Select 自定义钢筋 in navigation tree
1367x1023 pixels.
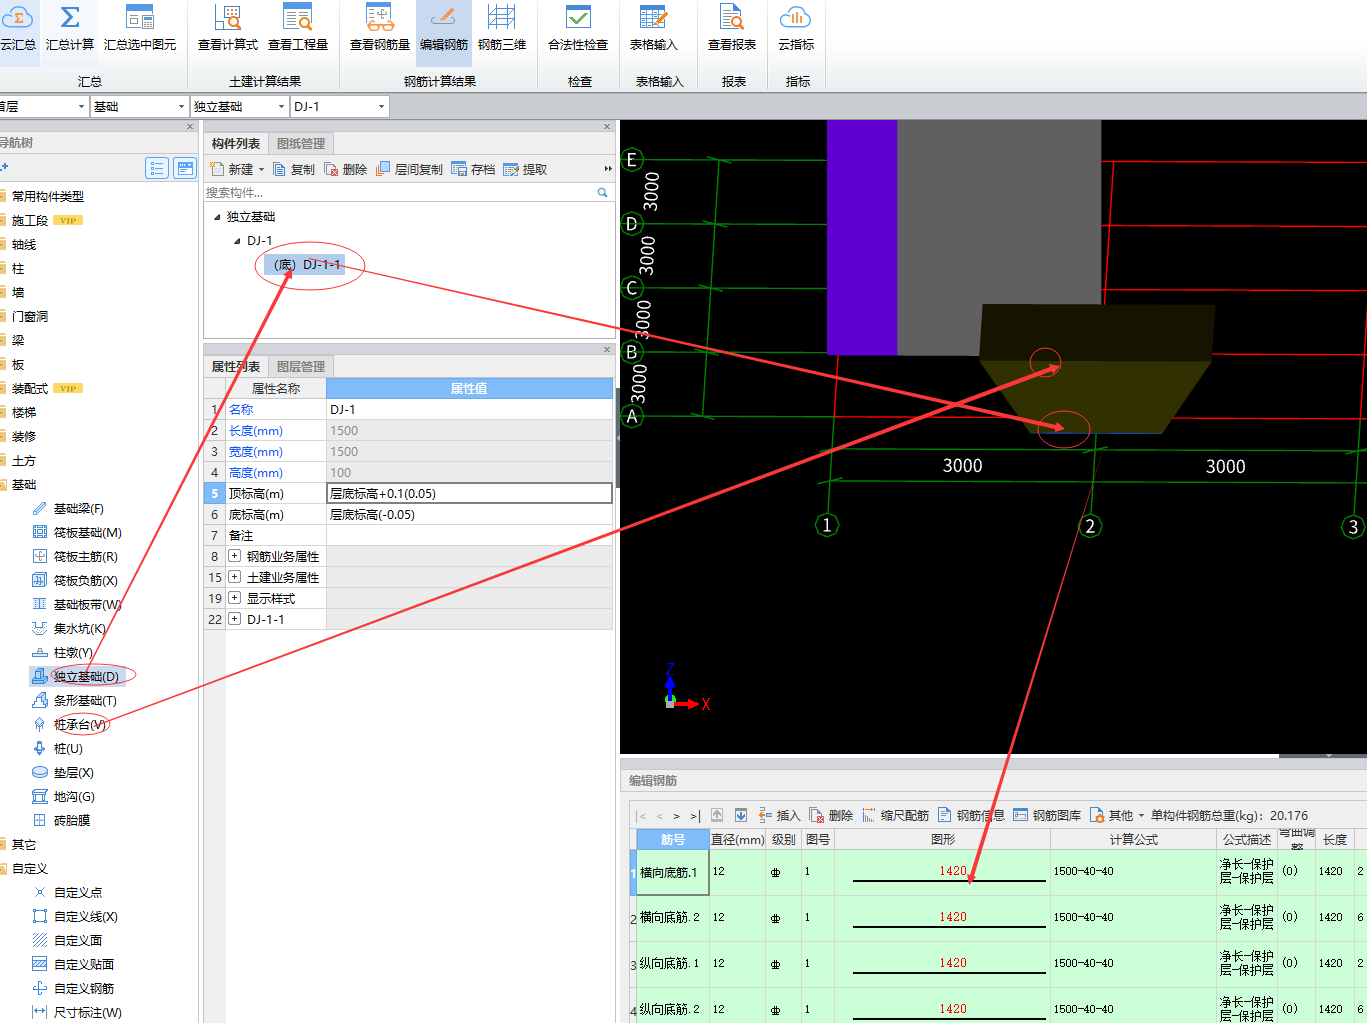73,989
